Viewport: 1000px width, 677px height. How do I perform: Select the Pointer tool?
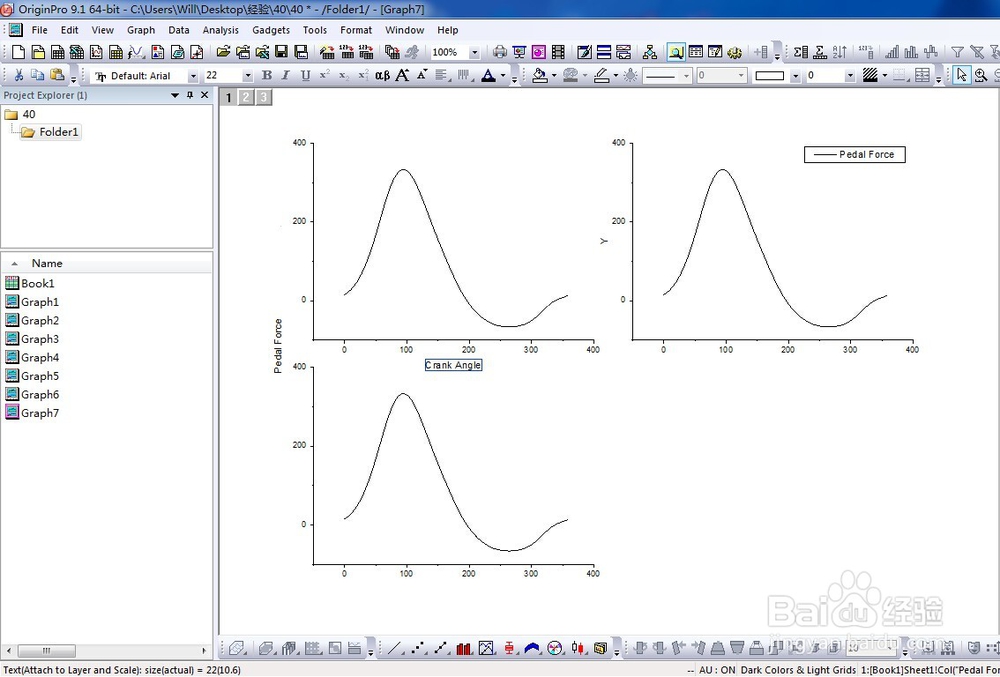point(961,75)
